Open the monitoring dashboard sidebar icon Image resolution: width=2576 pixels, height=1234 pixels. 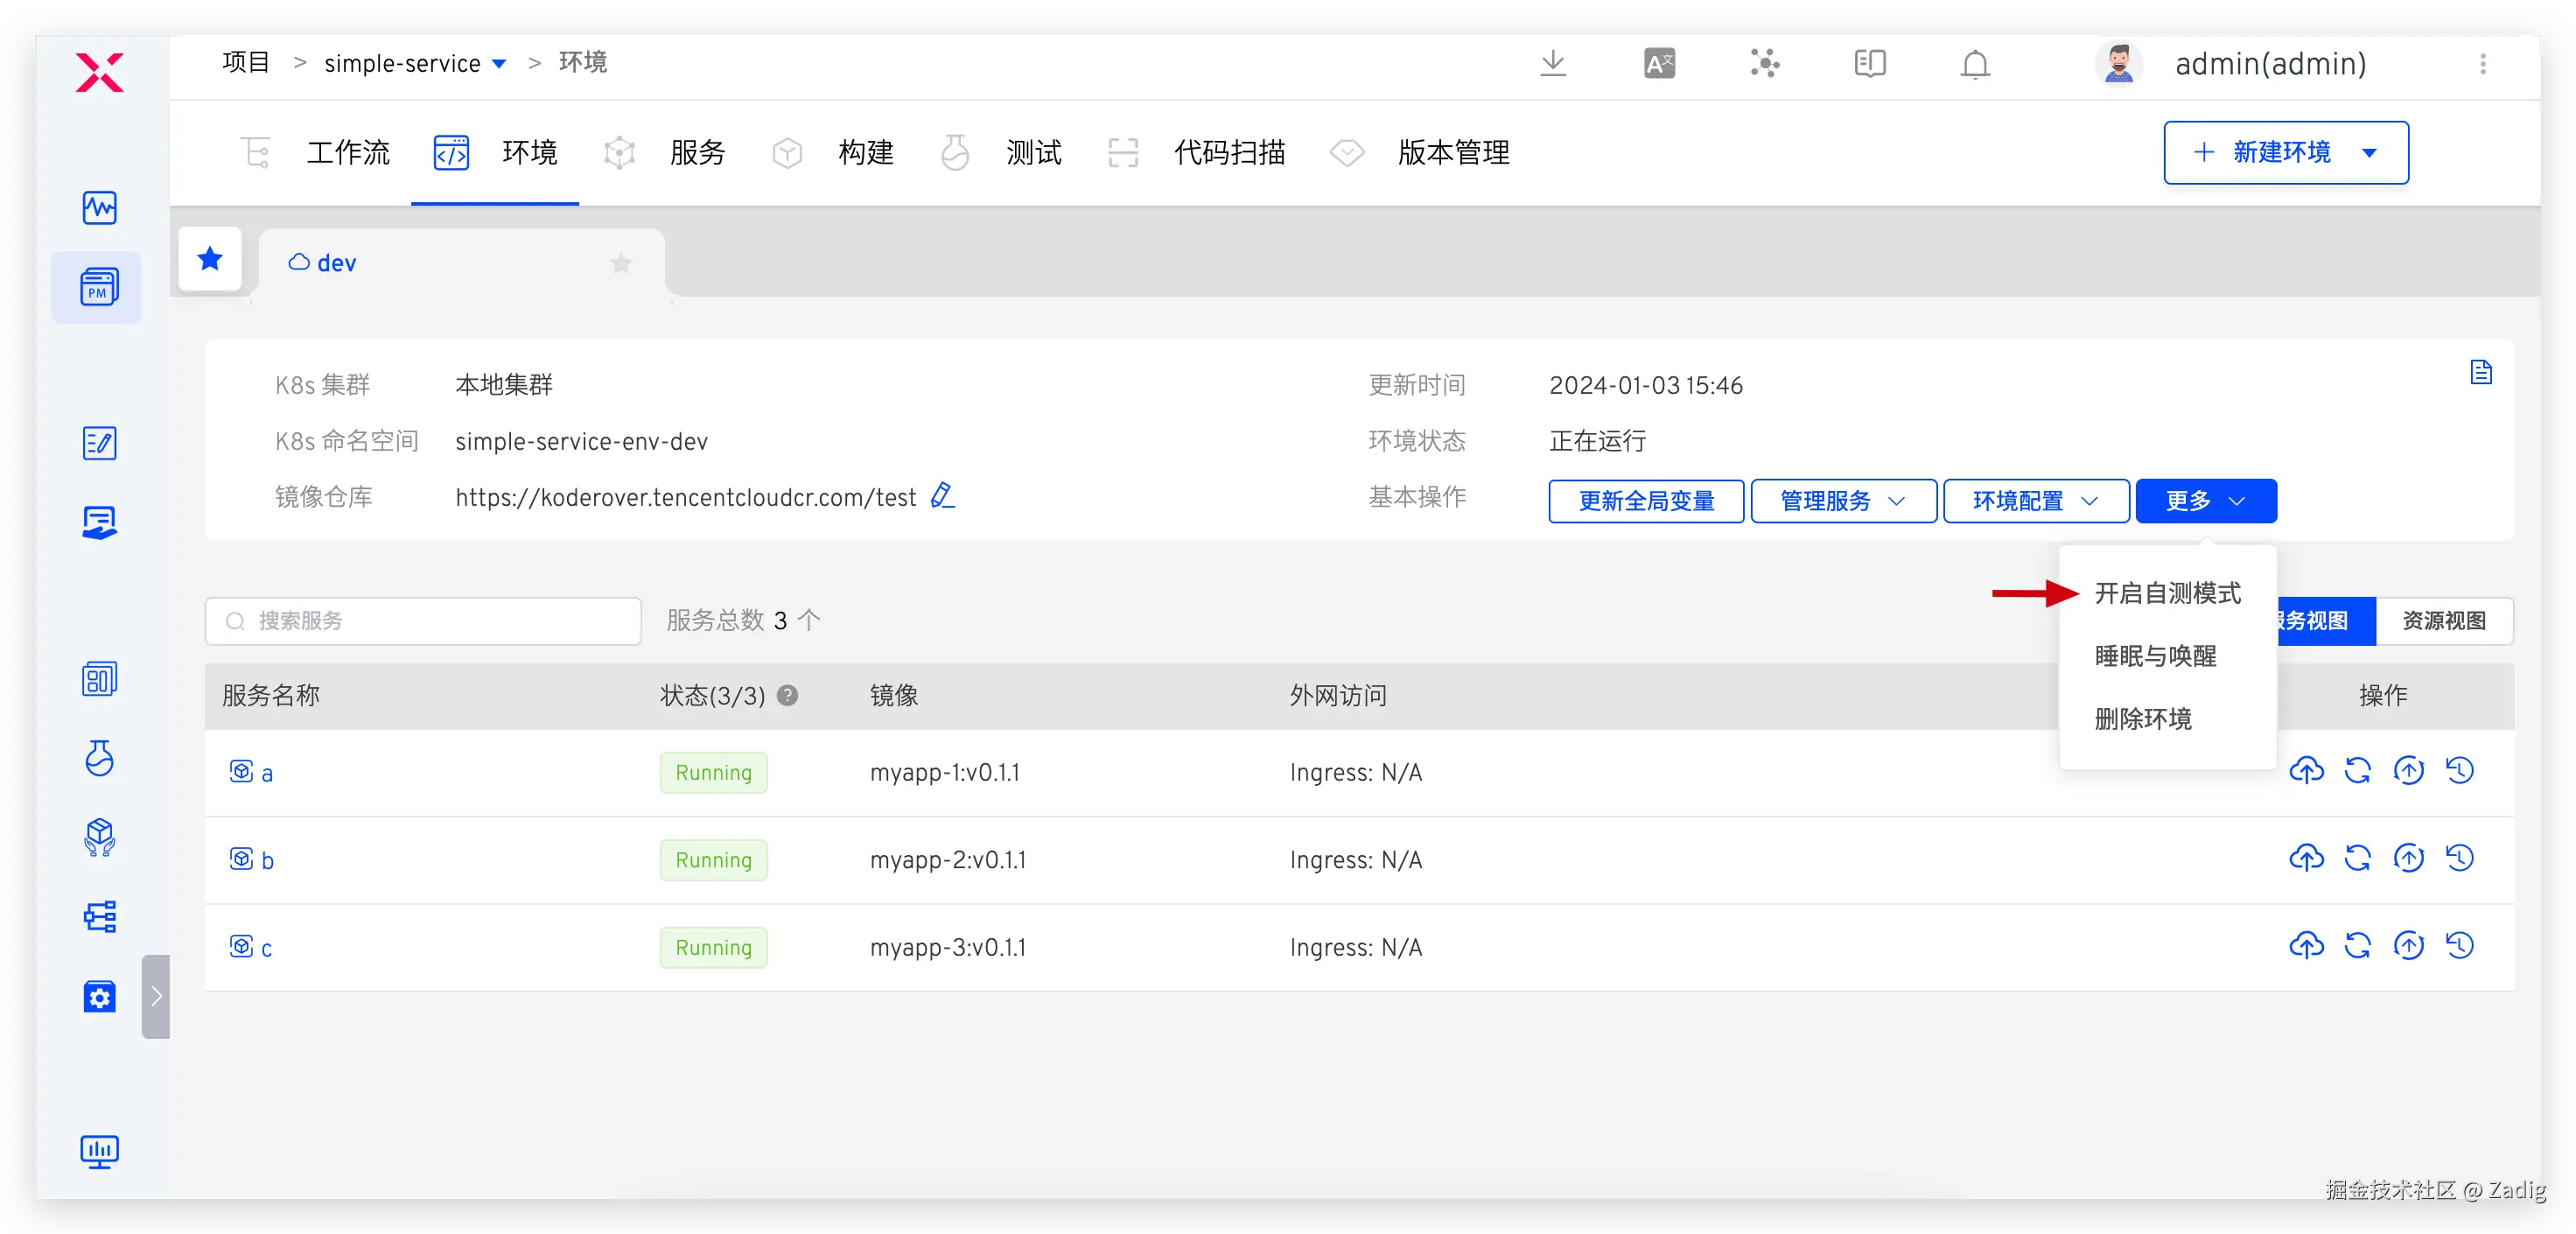tap(99, 208)
